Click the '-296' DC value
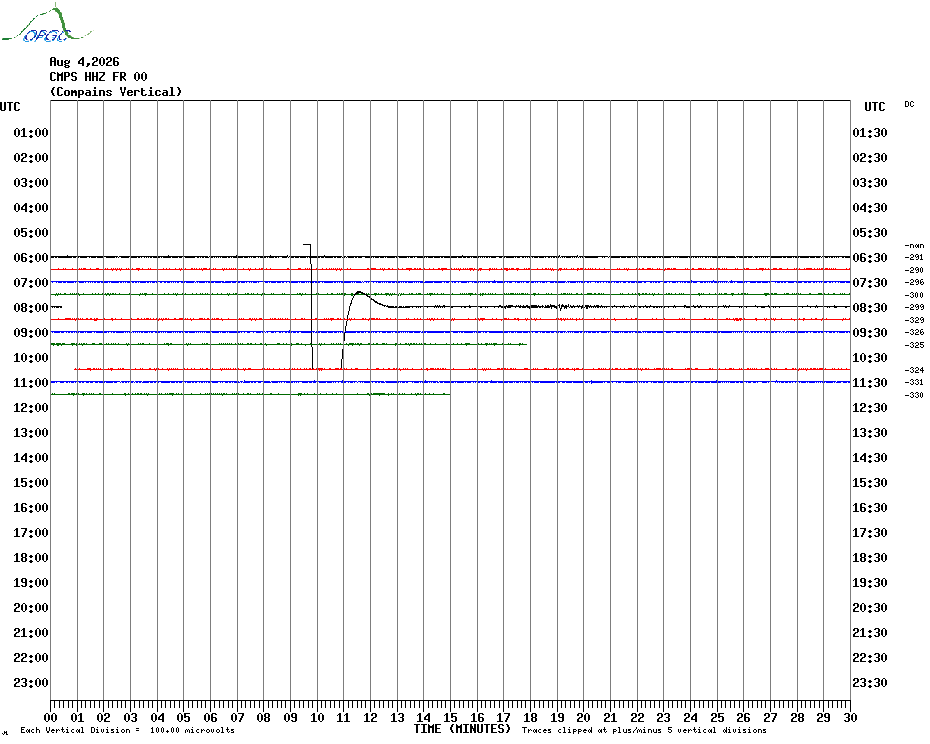This screenshot has width=930, height=744. [914, 282]
